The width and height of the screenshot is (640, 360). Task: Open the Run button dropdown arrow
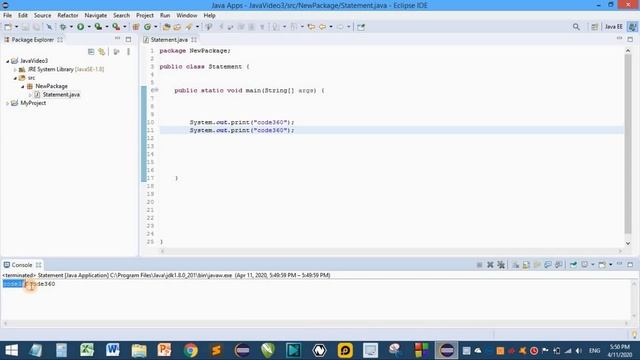click(x=89, y=27)
